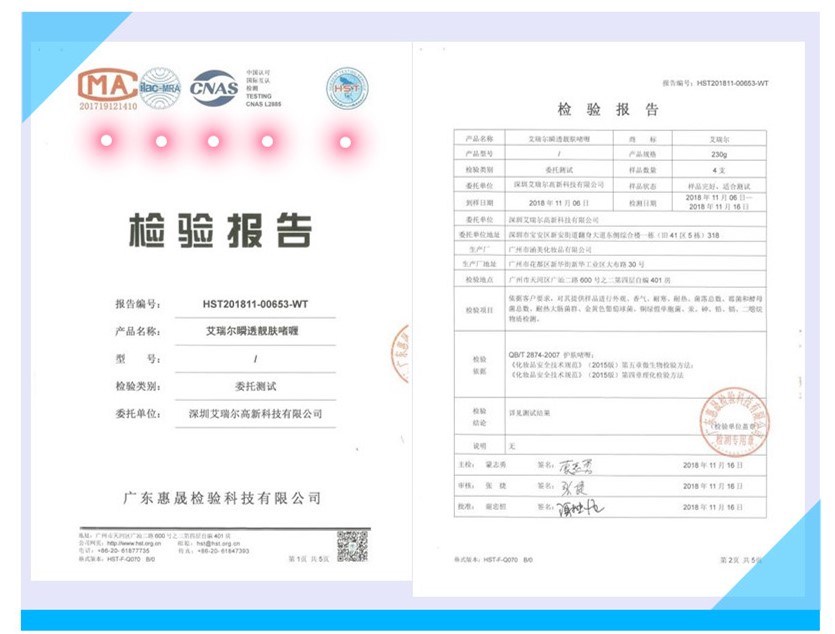The width and height of the screenshot is (835, 634).
Task: Click manufacturer 广州市涵美化妆品有限公司
Action: click(550, 250)
